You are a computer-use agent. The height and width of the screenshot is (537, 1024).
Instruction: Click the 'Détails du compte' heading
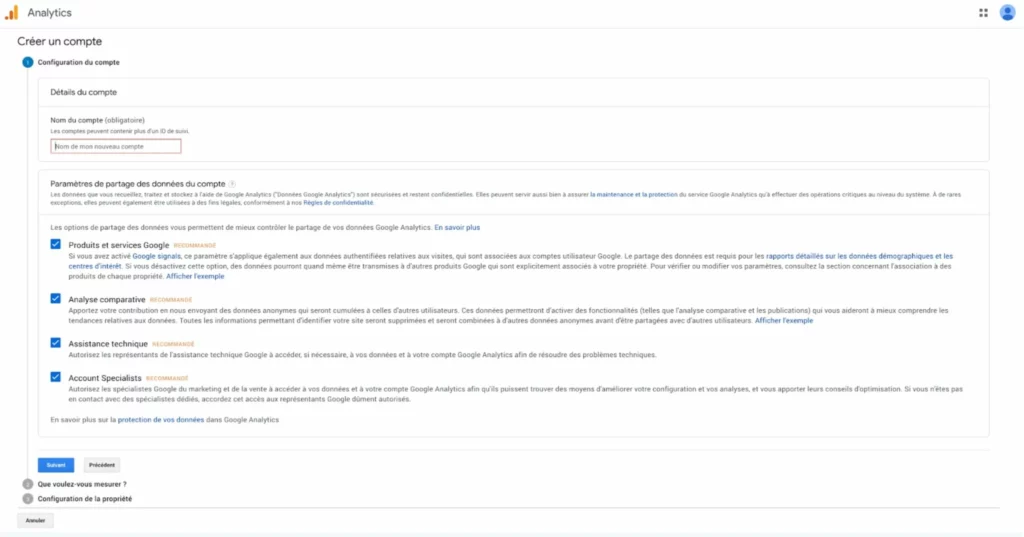(x=84, y=92)
